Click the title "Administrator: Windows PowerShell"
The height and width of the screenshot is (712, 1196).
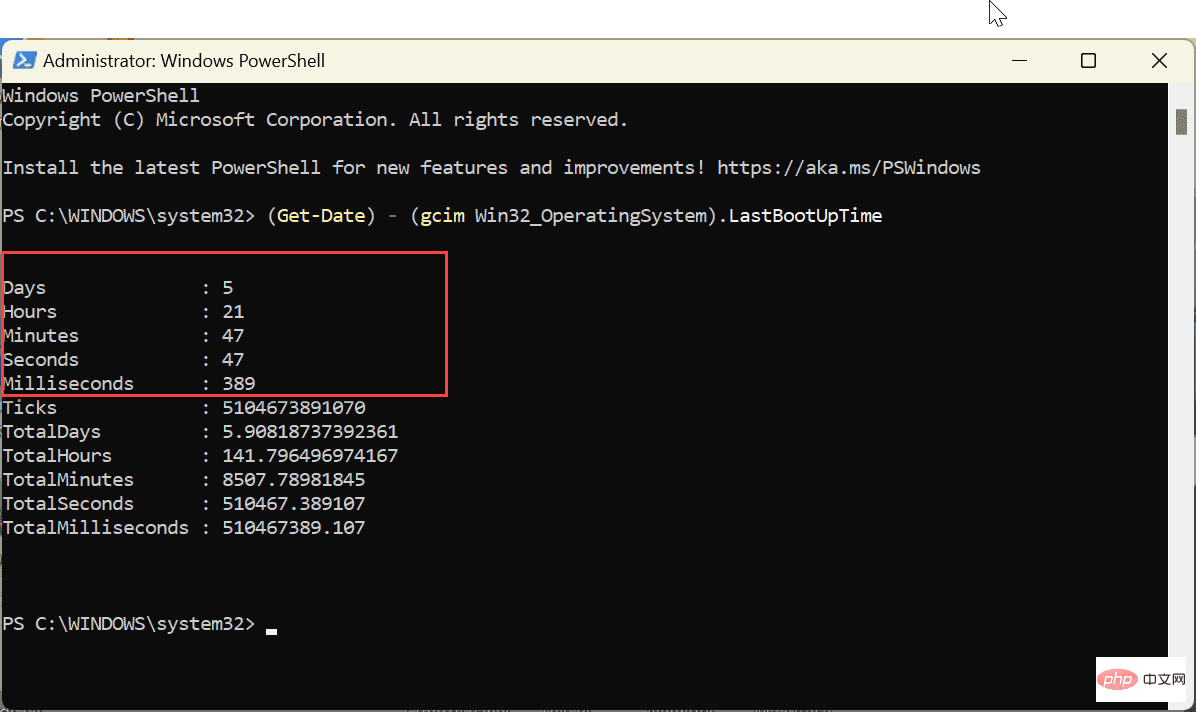(184, 61)
